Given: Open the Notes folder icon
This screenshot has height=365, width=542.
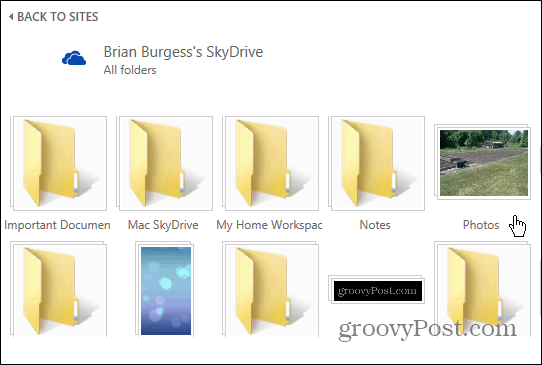Looking at the screenshot, I should (377, 163).
